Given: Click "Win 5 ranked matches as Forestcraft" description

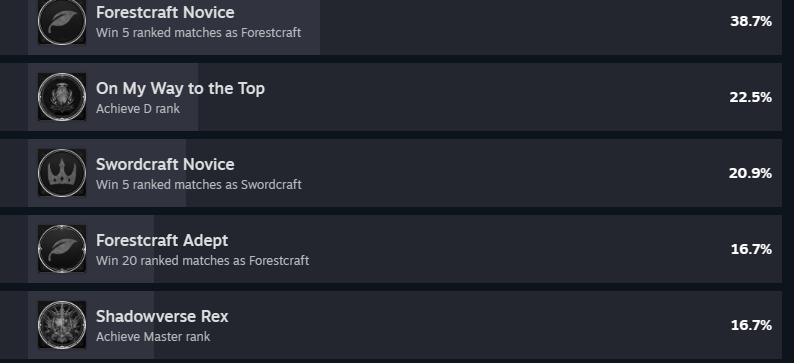Looking at the screenshot, I should [198, 33].
